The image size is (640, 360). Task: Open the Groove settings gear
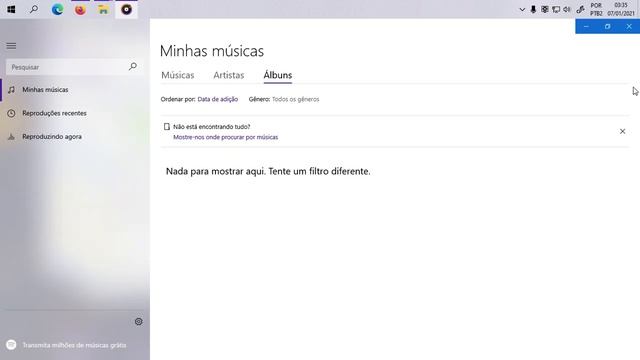[x=139, y=322]
